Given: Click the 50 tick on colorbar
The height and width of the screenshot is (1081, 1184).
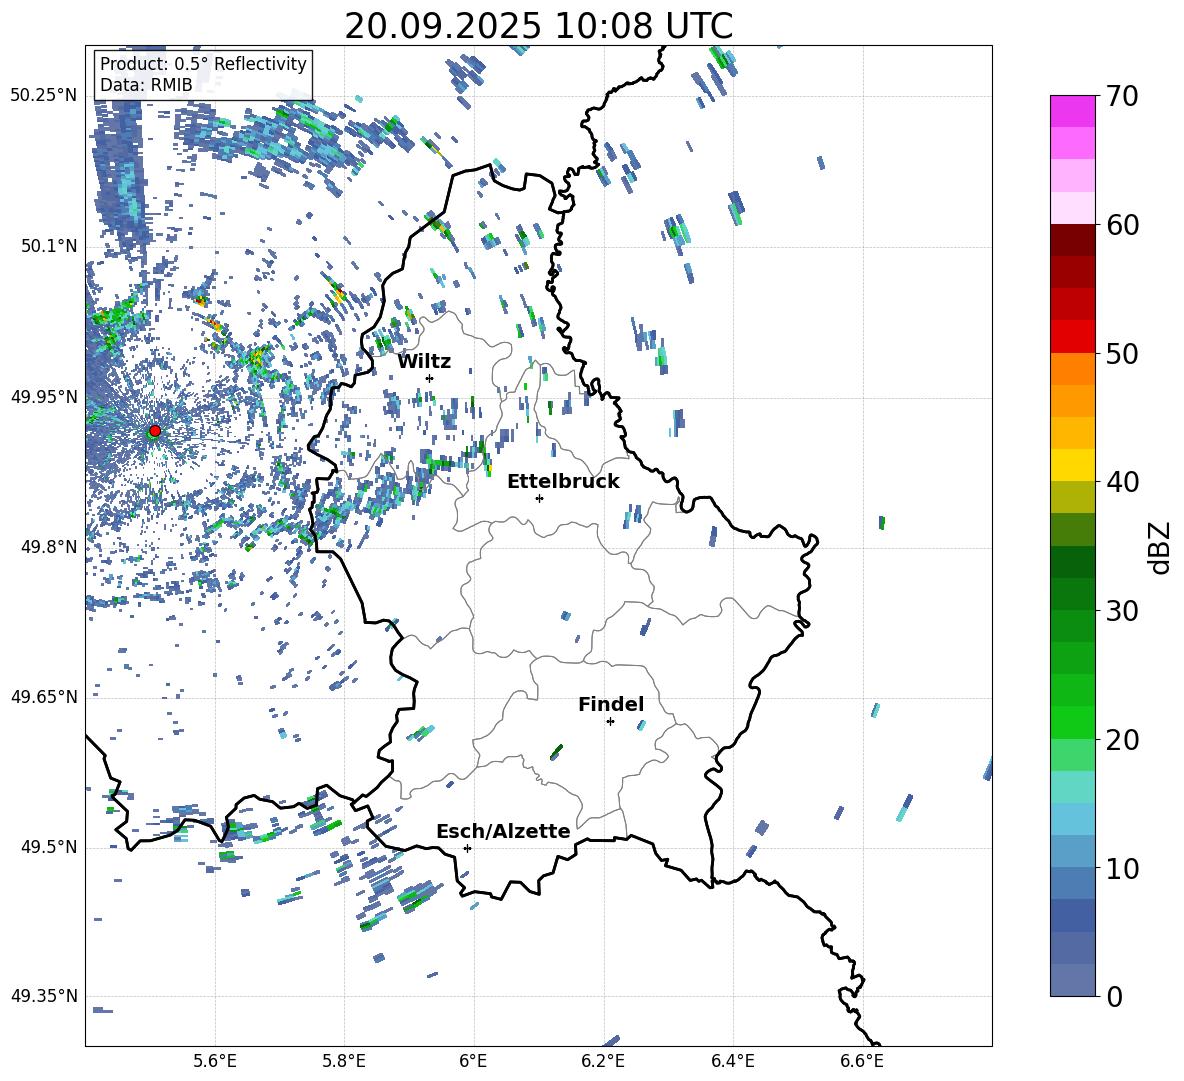Looking at the screenshot, I should tap(1122, 354).
